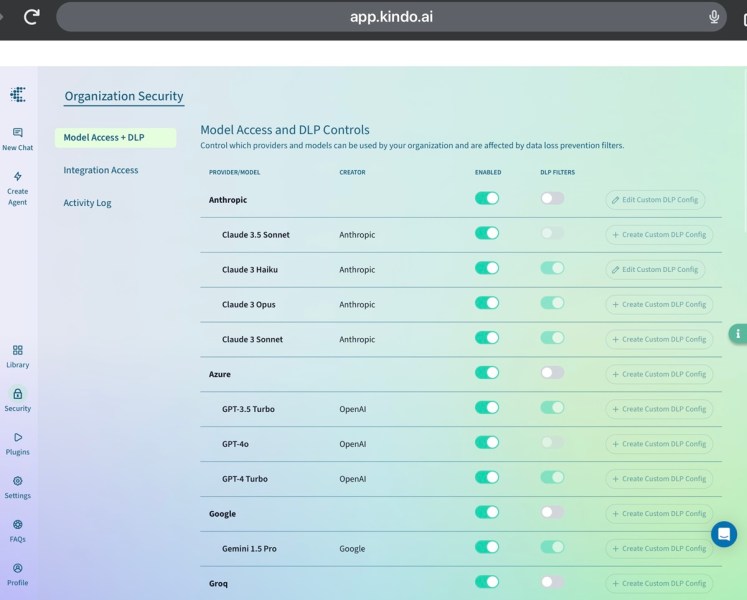
Task: Toggle Groq DLP filters switch
Action: pyautogui.click(x=552, y=581)
